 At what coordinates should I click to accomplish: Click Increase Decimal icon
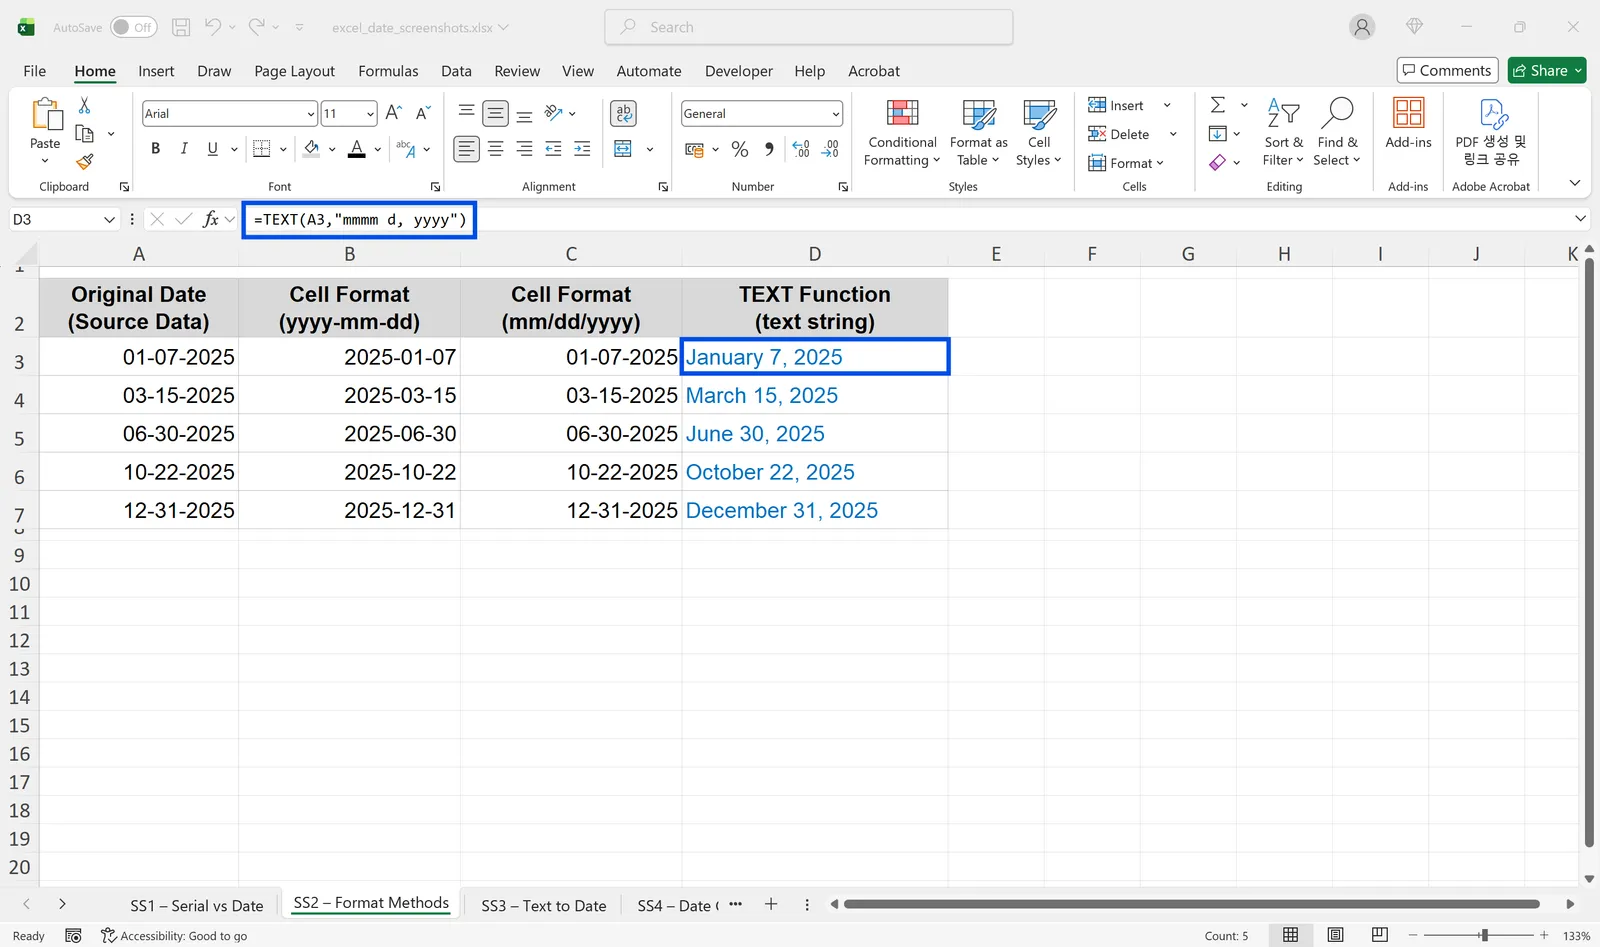click(x=801, y=149)
